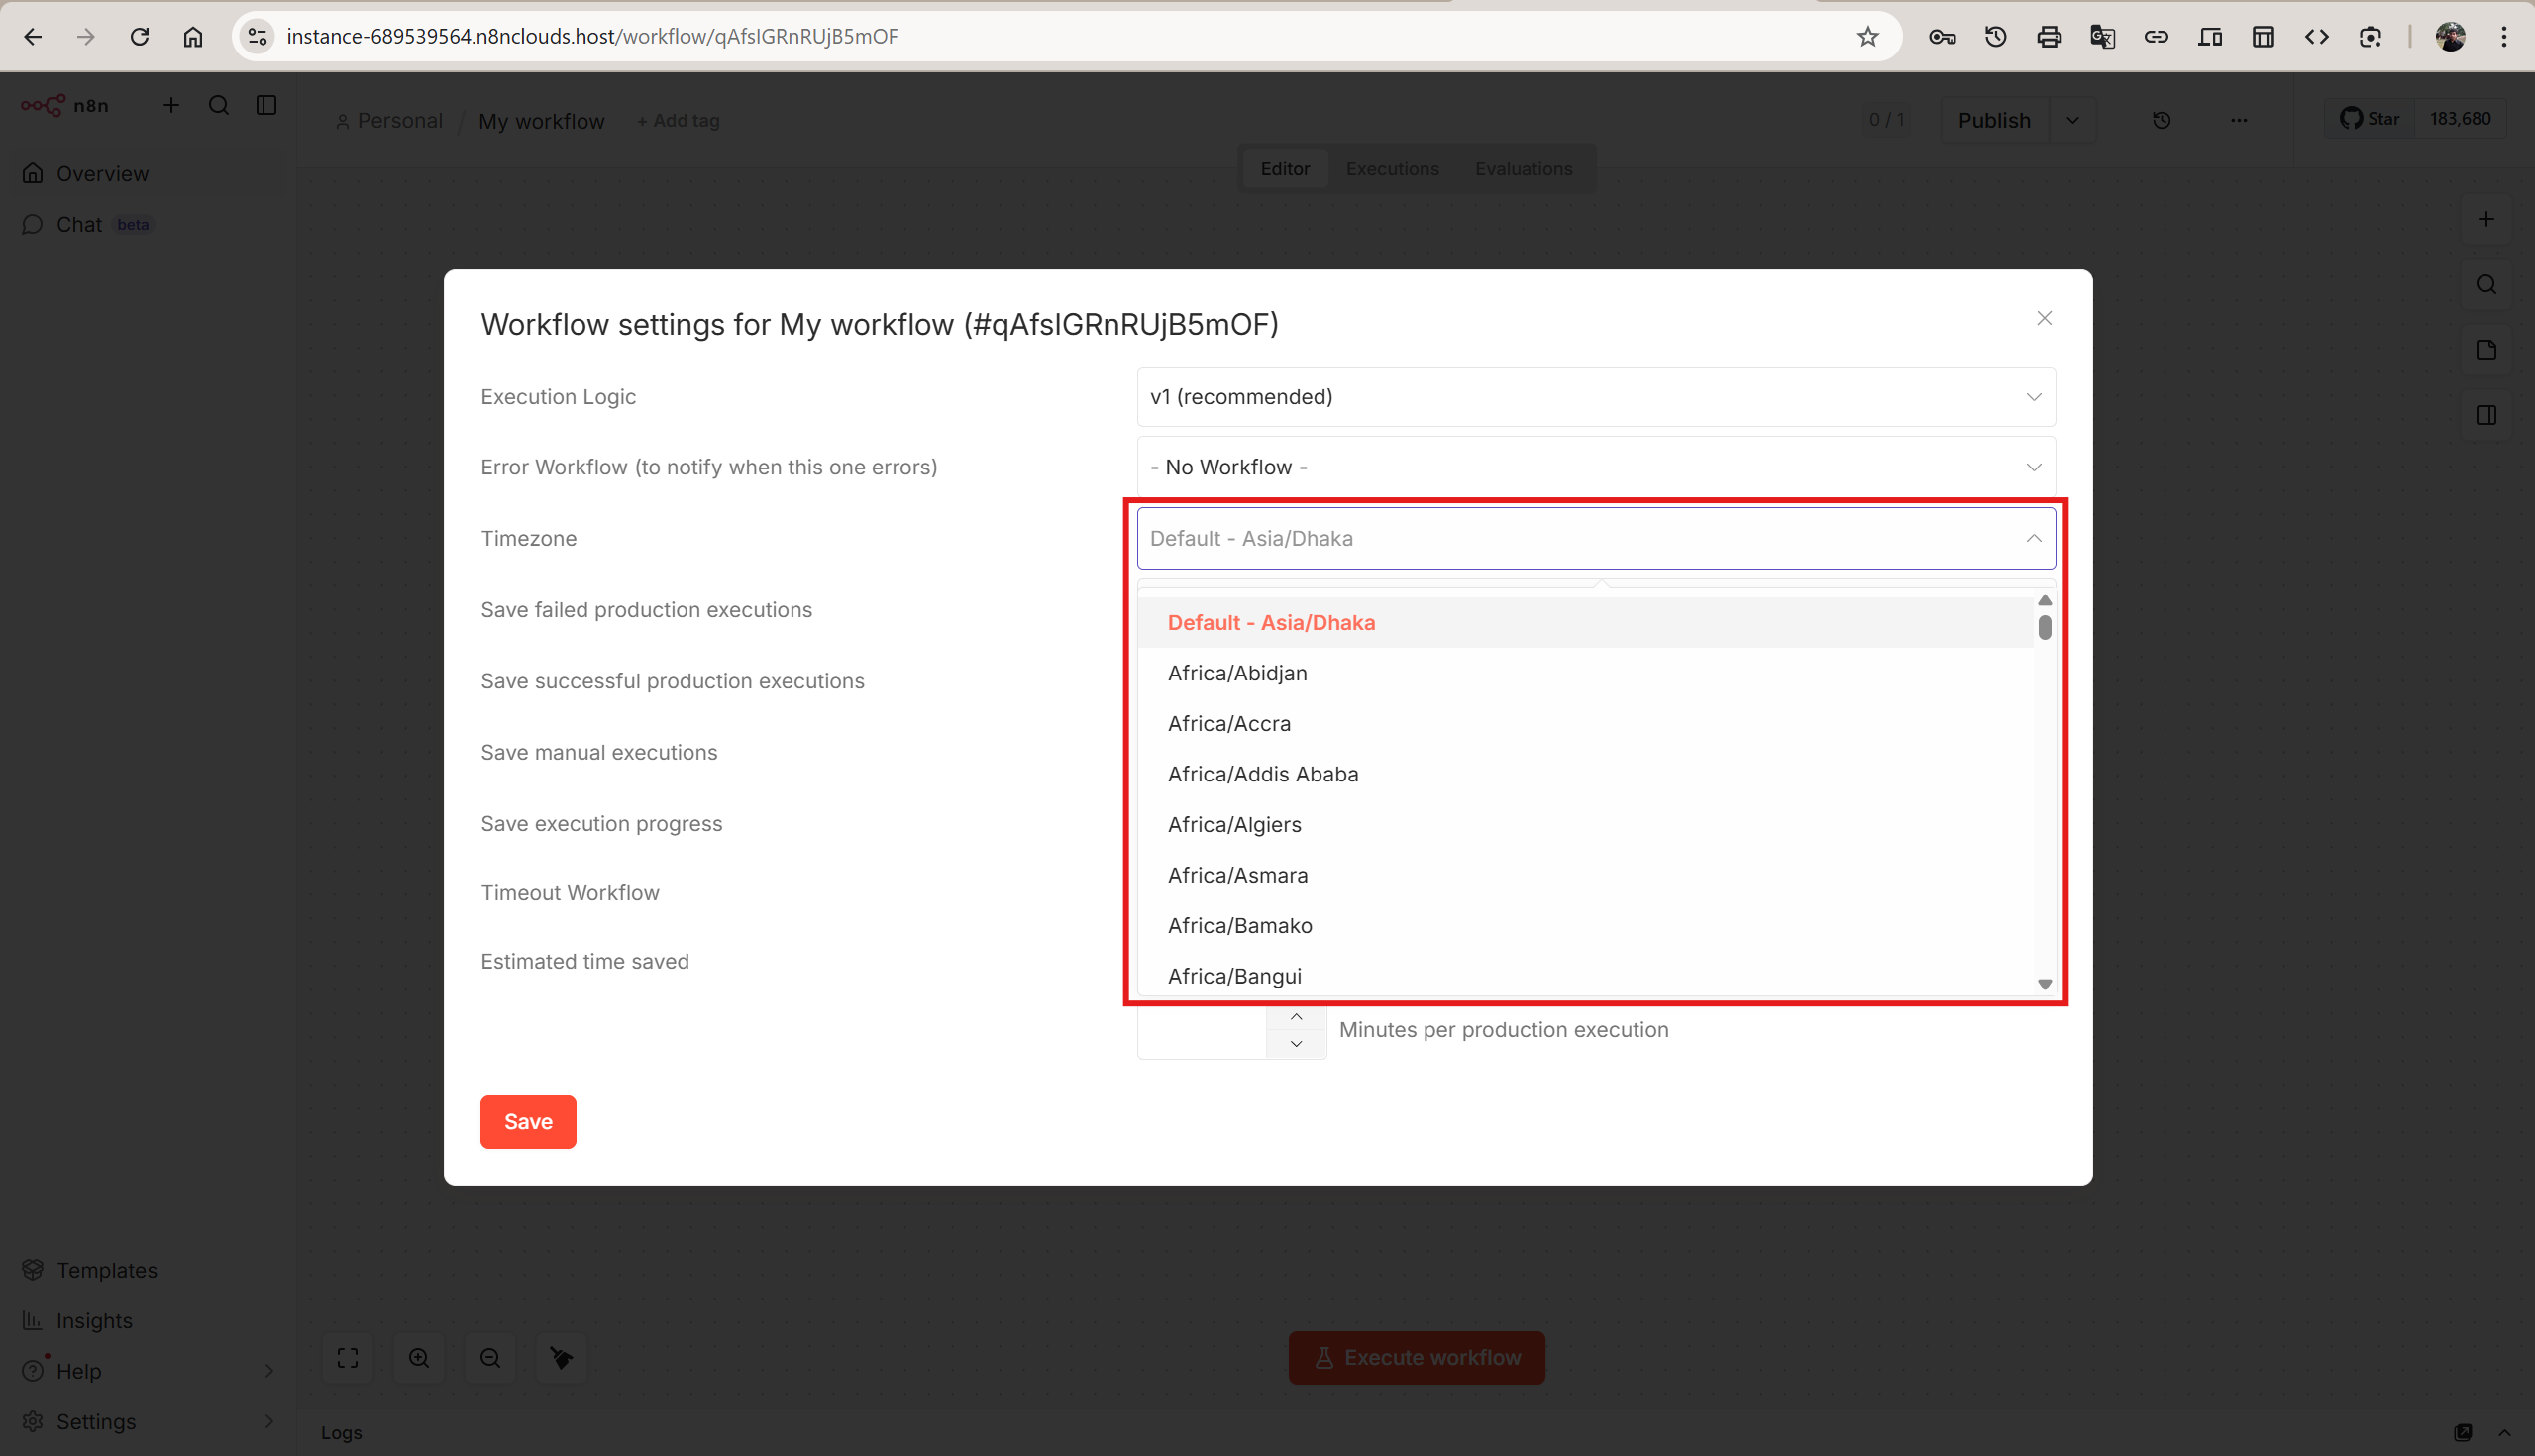The width and height of the screenshot is (2535, 1456).
Task: Switch to the Editor tab
Action: 1284,169
